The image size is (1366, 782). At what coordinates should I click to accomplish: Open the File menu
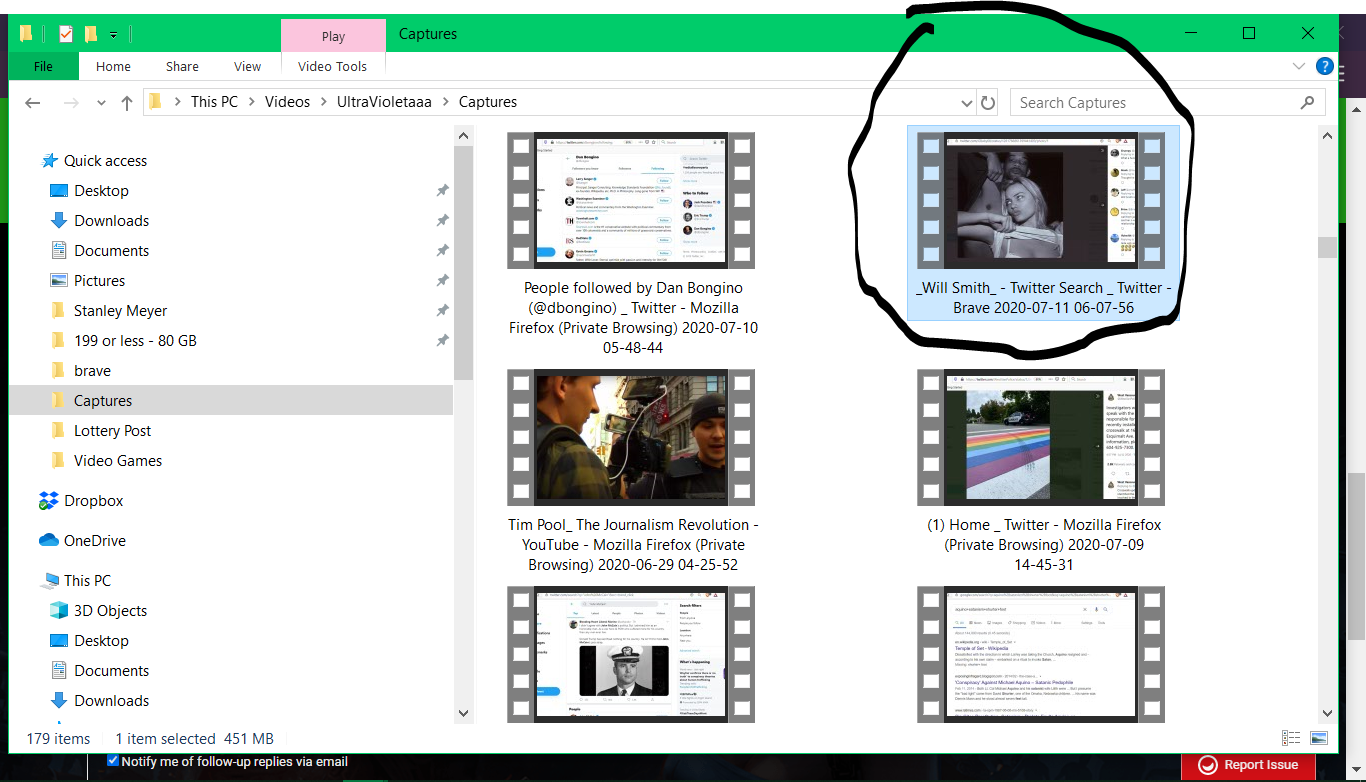[x=43, y=67]
